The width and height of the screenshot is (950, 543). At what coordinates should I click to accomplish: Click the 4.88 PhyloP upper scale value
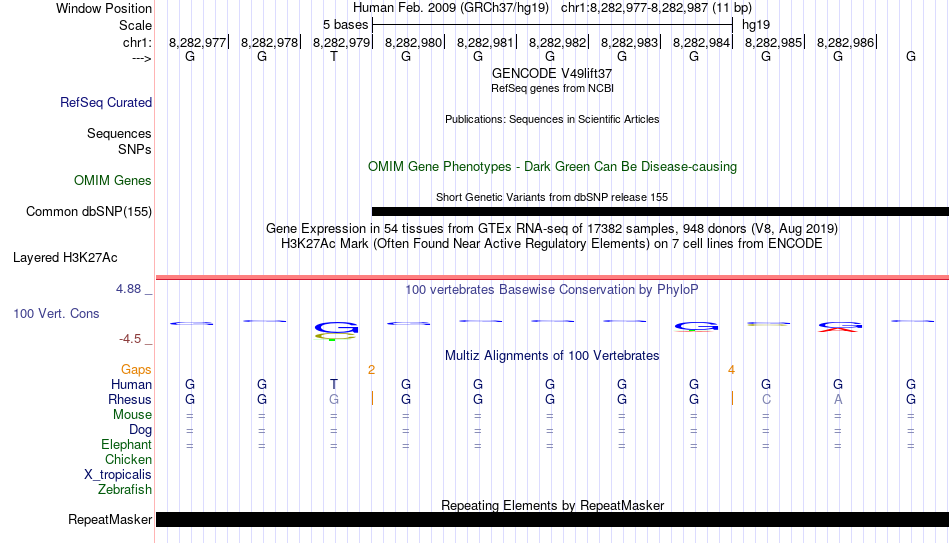[x=128, y=289]
